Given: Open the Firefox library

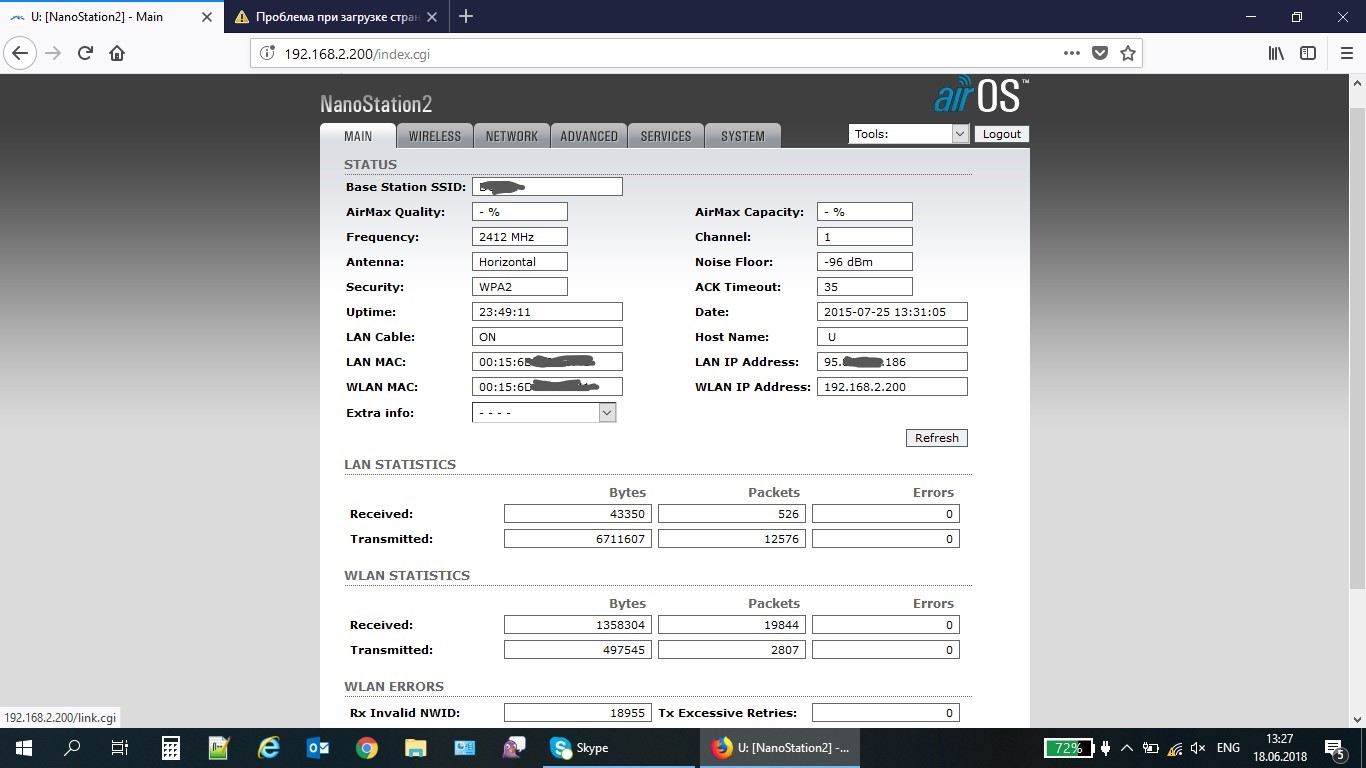Looking at the screenshot, I should tap(1276, 53).
